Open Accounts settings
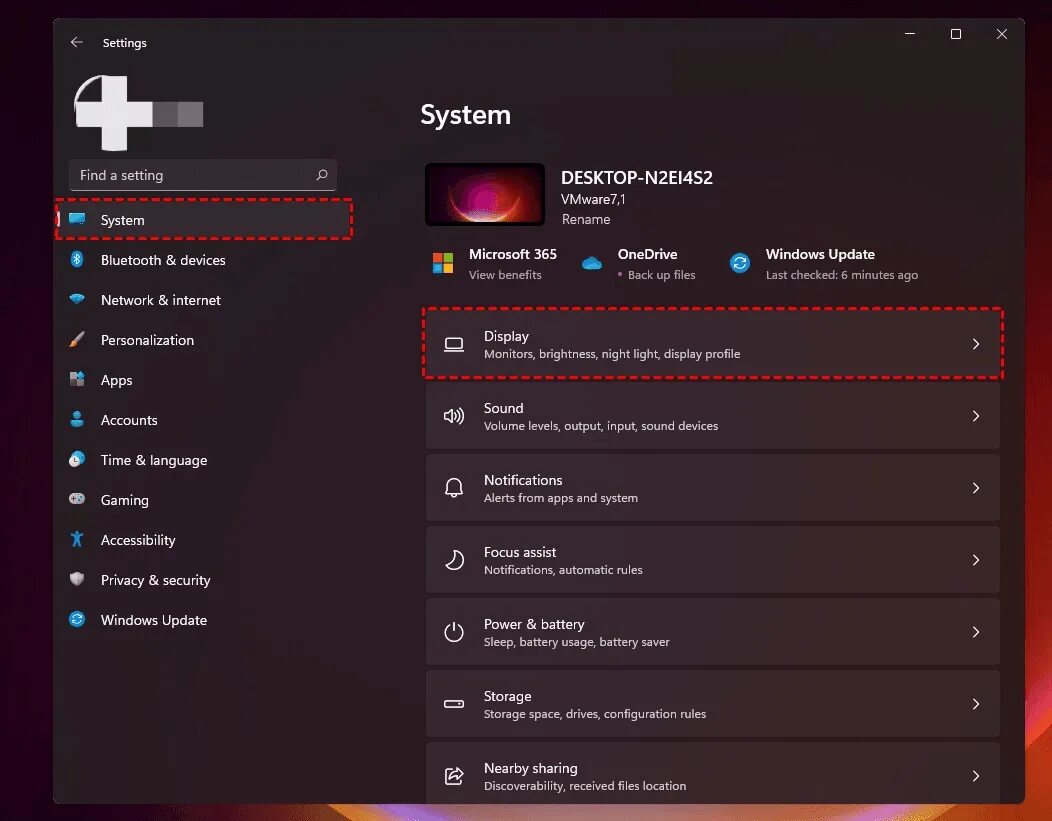This screenshot has width=1052, height=821. pos(204,420)
